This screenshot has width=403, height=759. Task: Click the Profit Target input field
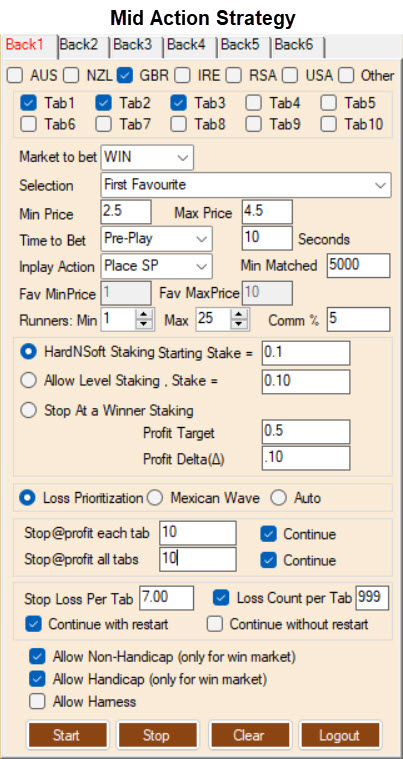[x=306, y=432]
